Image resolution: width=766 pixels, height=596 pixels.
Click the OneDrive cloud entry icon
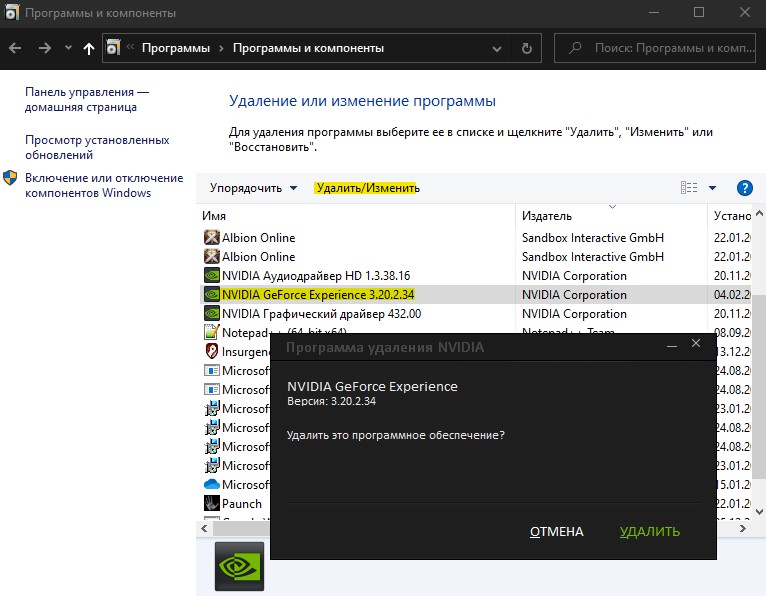click(x=212, y=484)
